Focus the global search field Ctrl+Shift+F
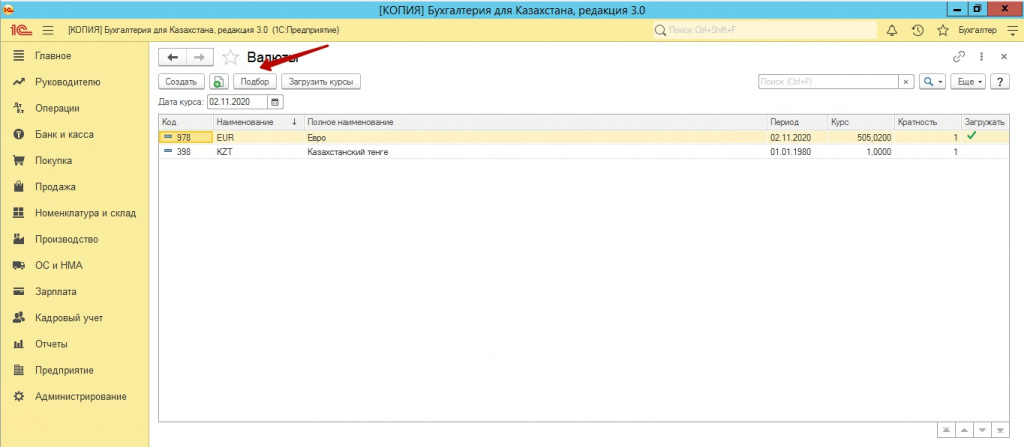This screenshot has height=447, width=1024. 765,30
